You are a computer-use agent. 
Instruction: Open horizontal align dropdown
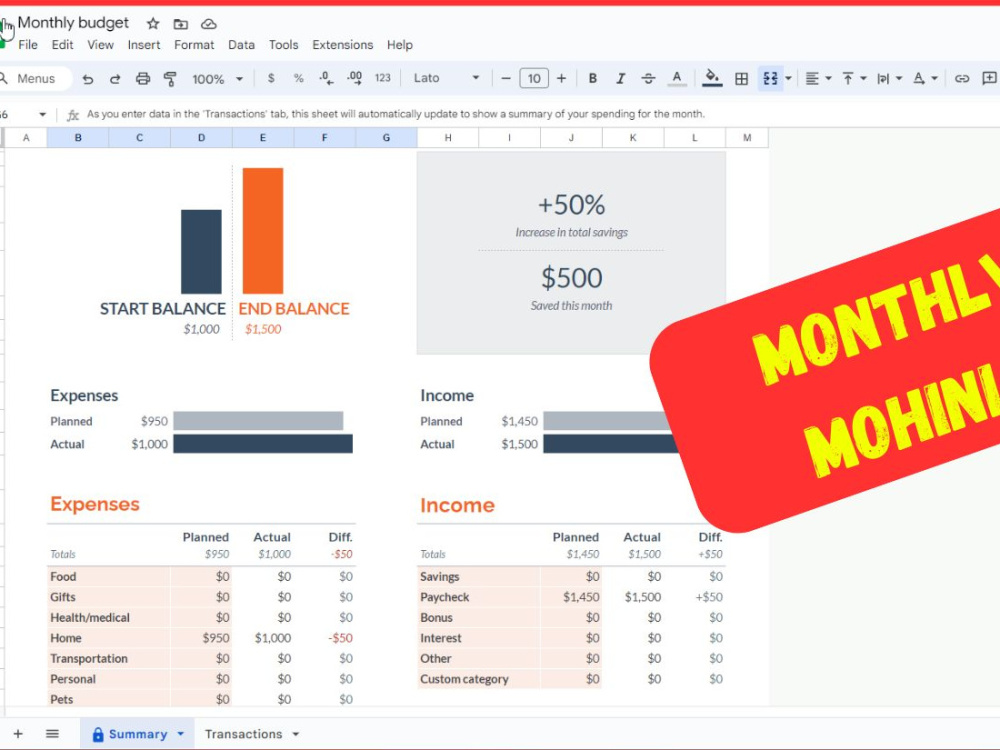818,78
